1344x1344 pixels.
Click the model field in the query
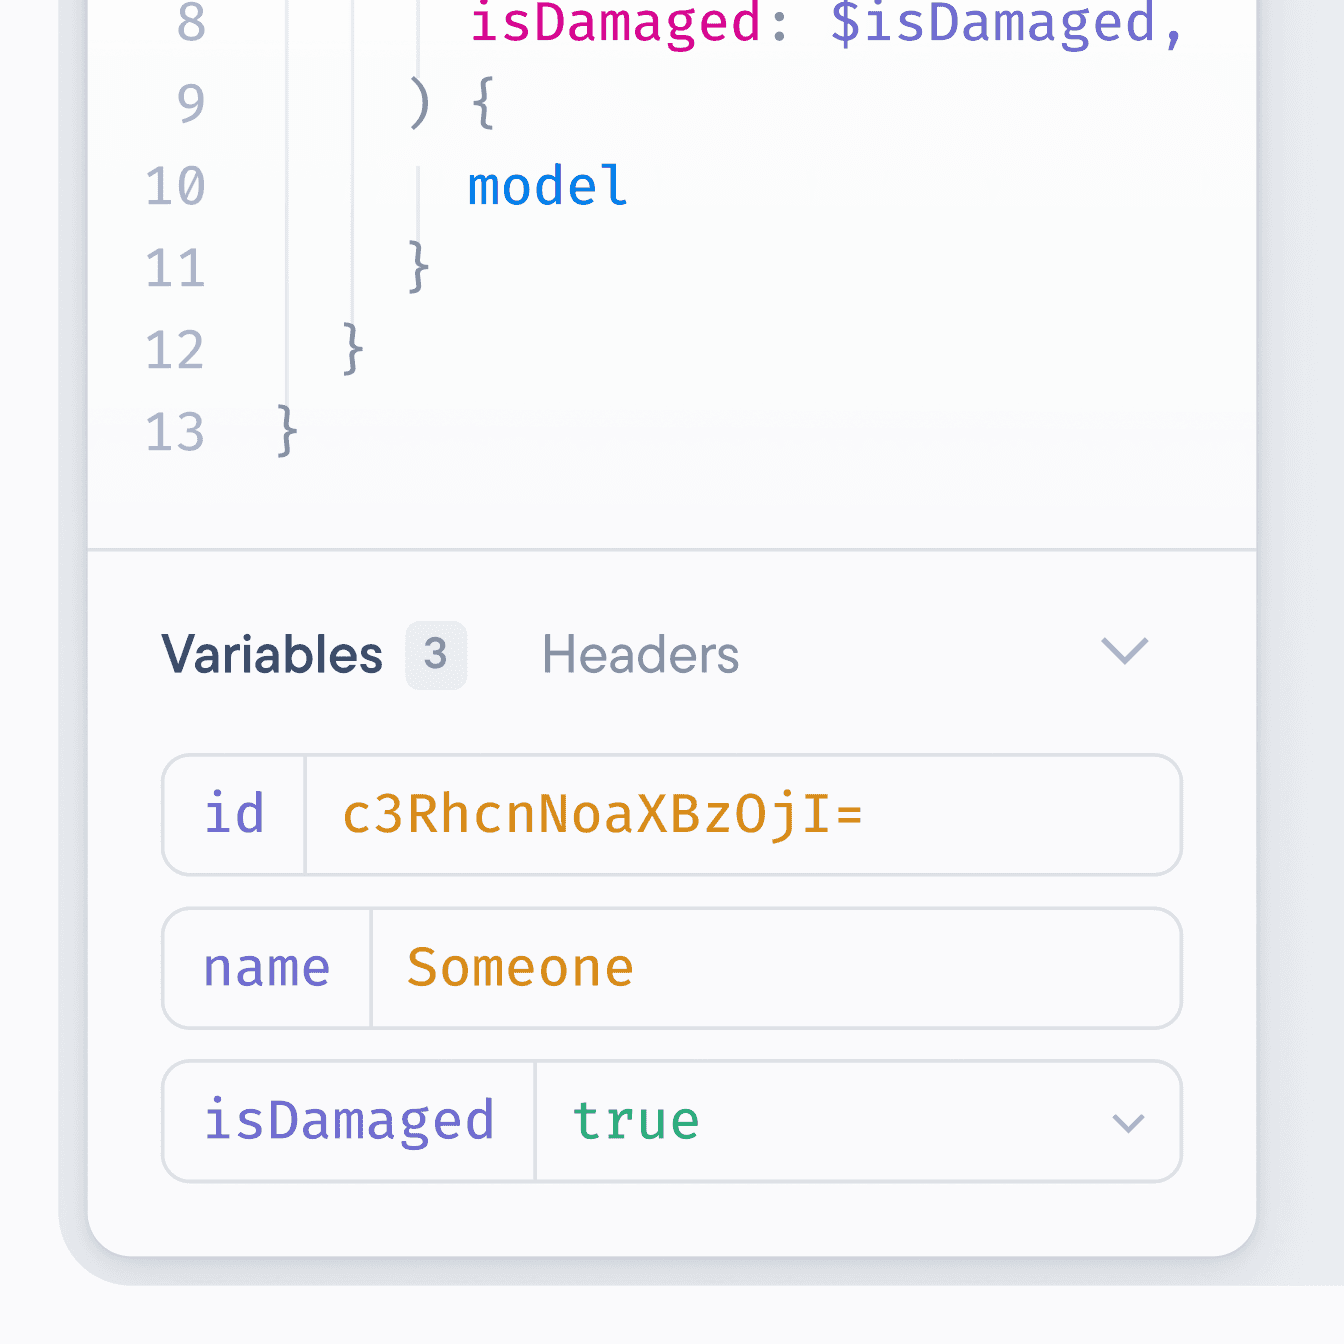pos(546,186)
